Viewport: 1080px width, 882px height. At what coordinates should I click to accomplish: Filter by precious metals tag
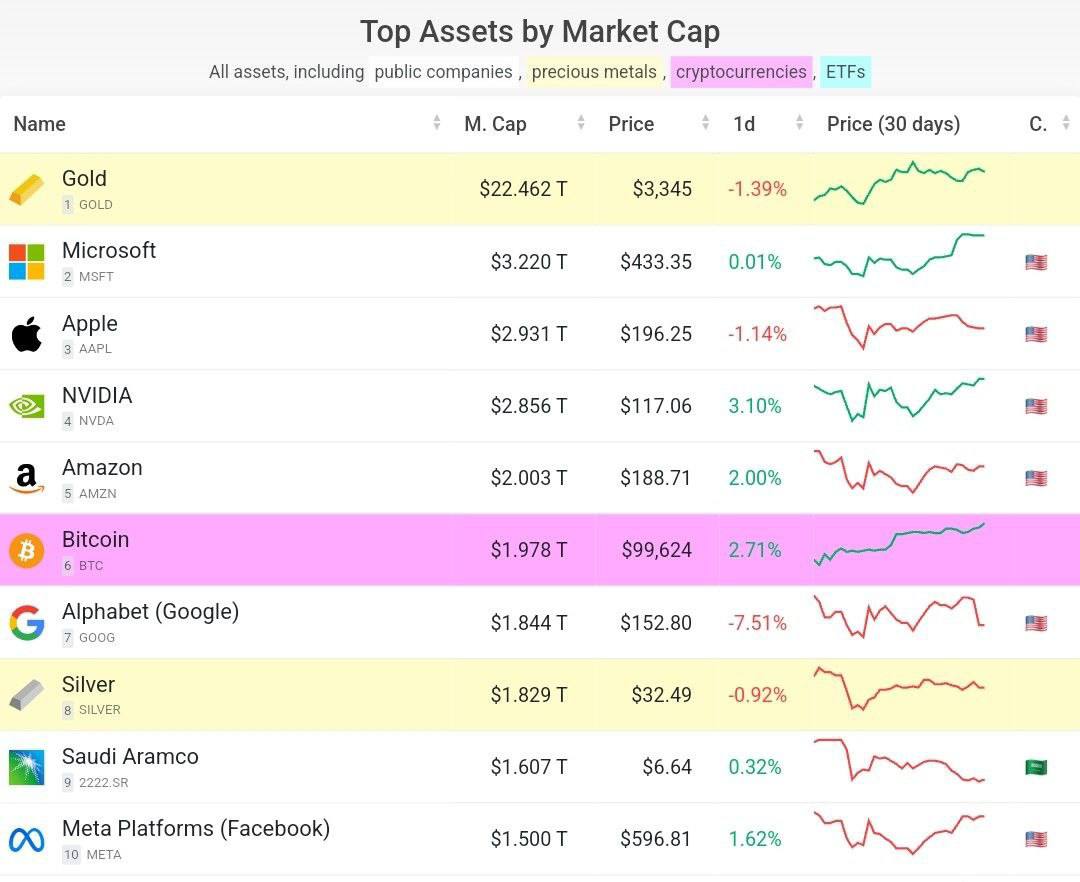point(594,72)
